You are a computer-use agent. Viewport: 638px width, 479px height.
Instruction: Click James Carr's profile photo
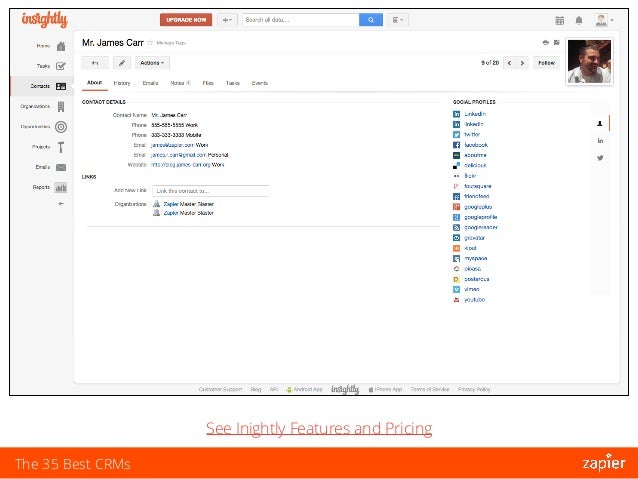(589, 61)
